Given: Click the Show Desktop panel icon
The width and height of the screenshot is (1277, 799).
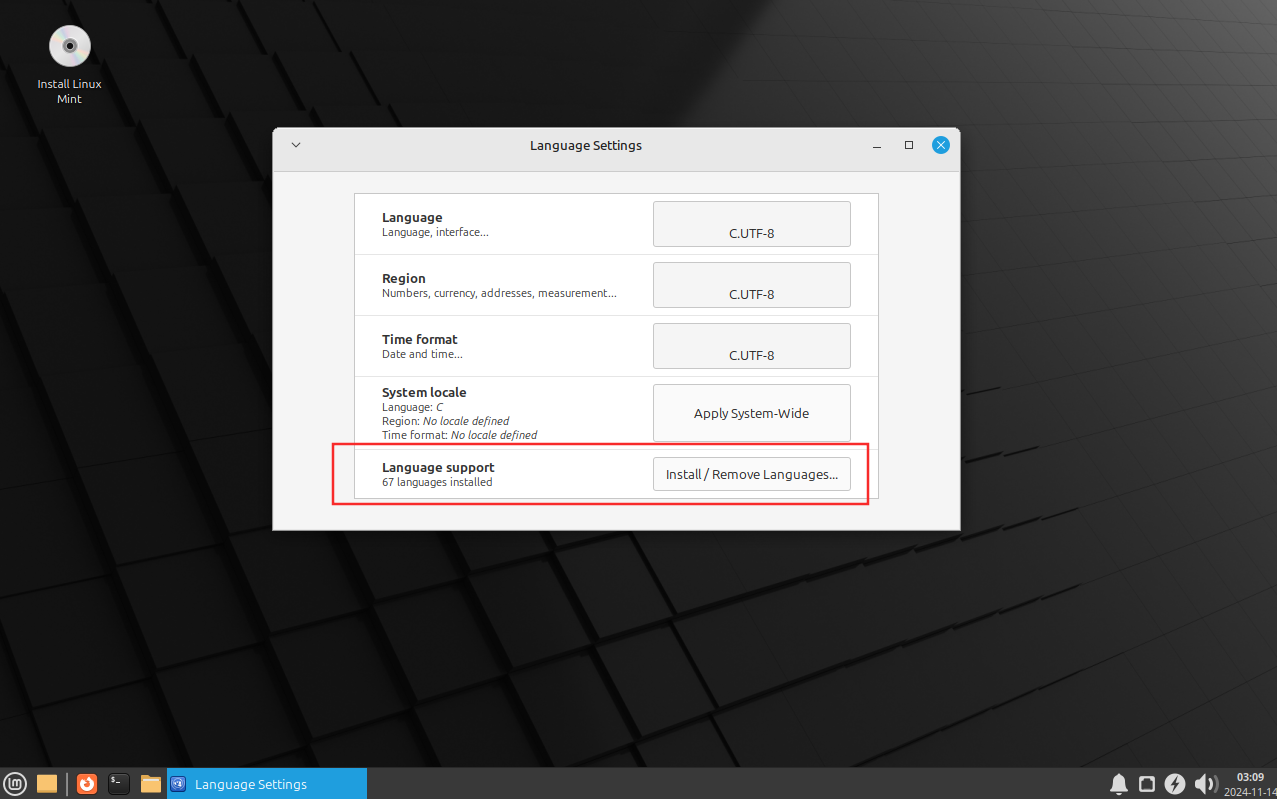Looking at the screenshot, I should (47, 784).
